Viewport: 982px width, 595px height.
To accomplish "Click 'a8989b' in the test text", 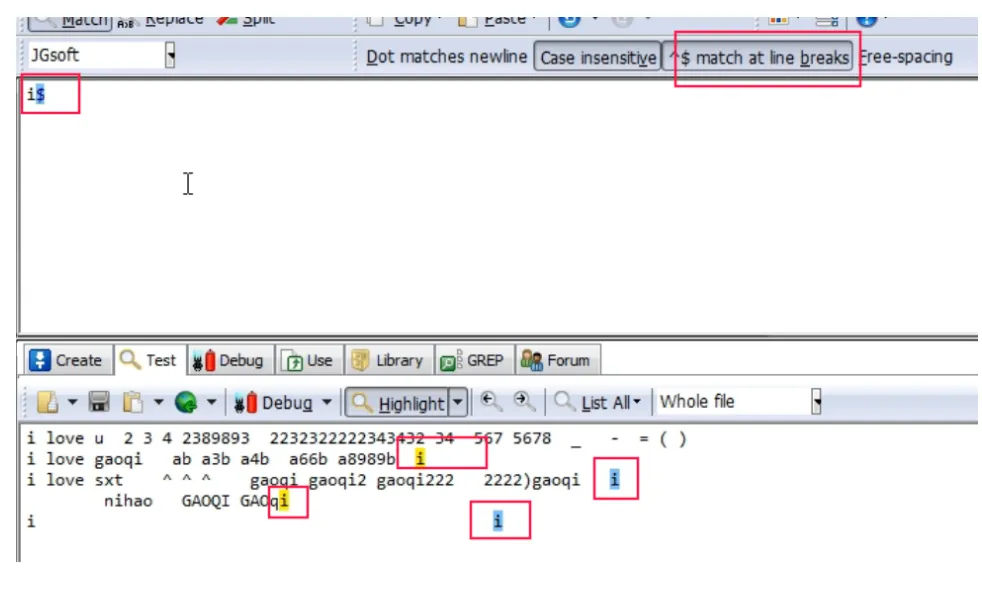I will click(366, 459).
